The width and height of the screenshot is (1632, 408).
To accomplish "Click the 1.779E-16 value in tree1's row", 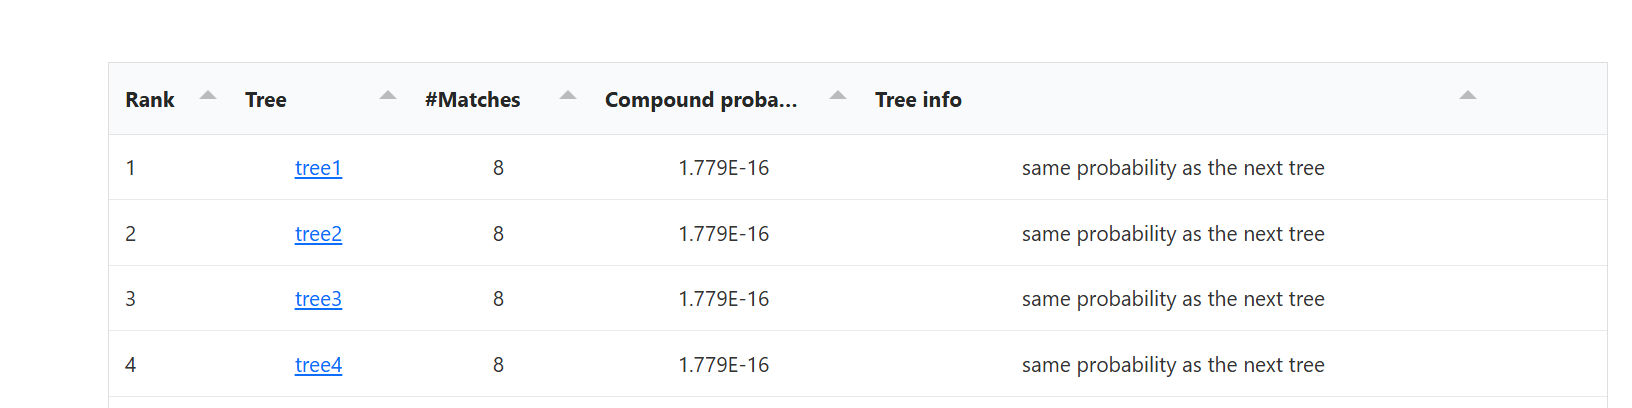I will [x=724, y=168].
